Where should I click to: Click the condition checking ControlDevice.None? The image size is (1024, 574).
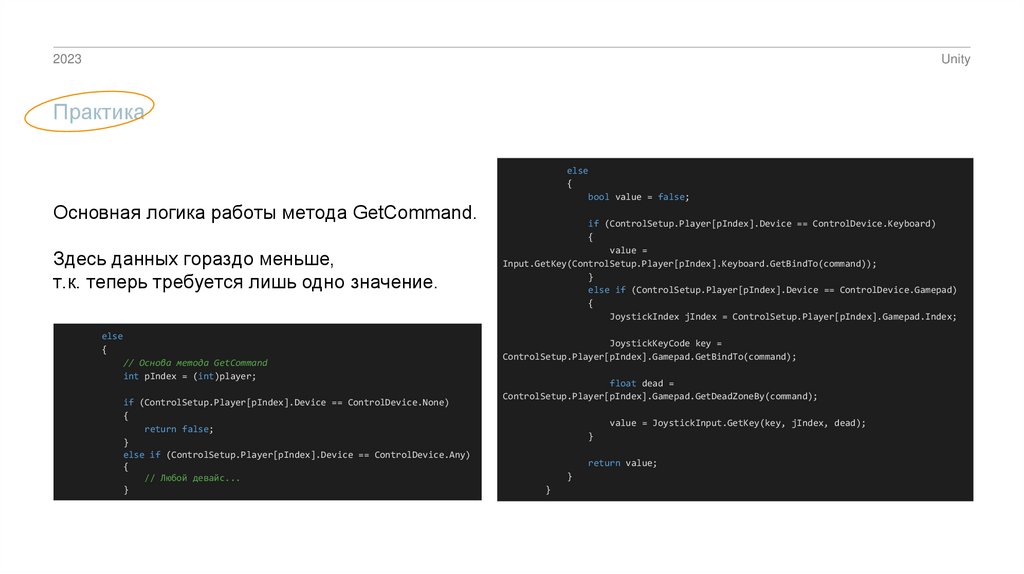coord(286,403)
